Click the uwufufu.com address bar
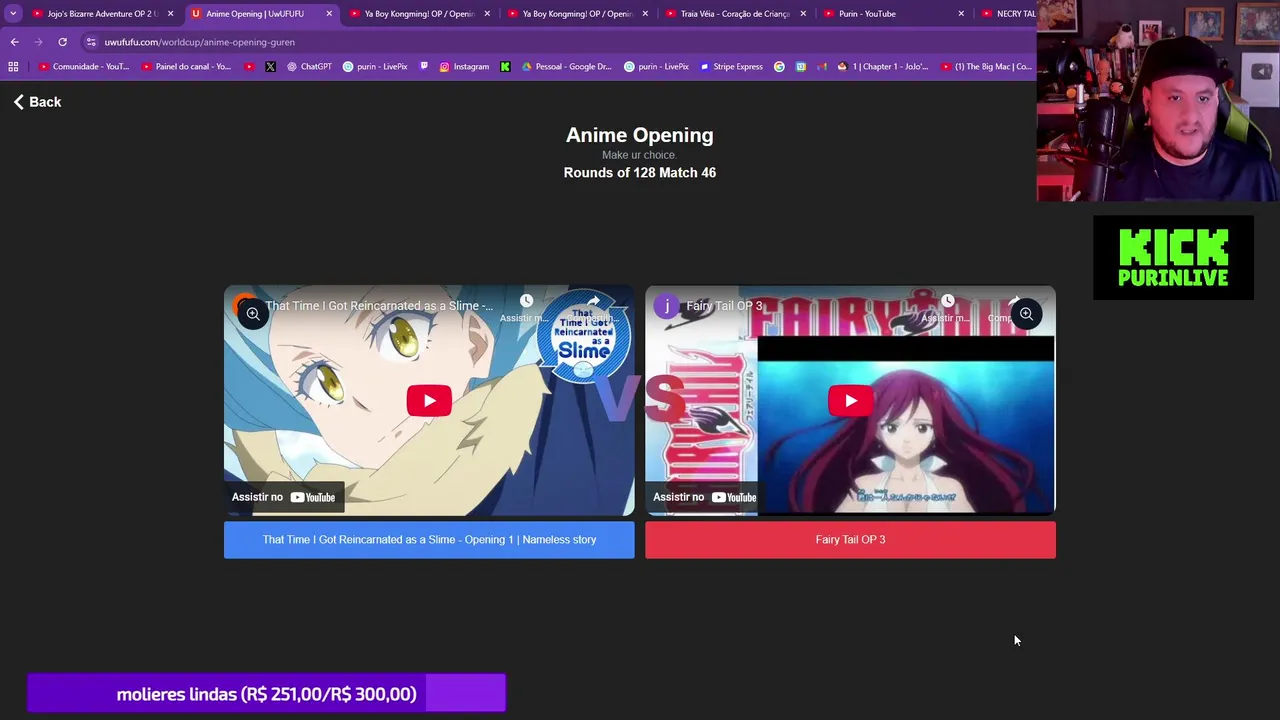This screenshot has width=1280, height=720. coord(560,42)
